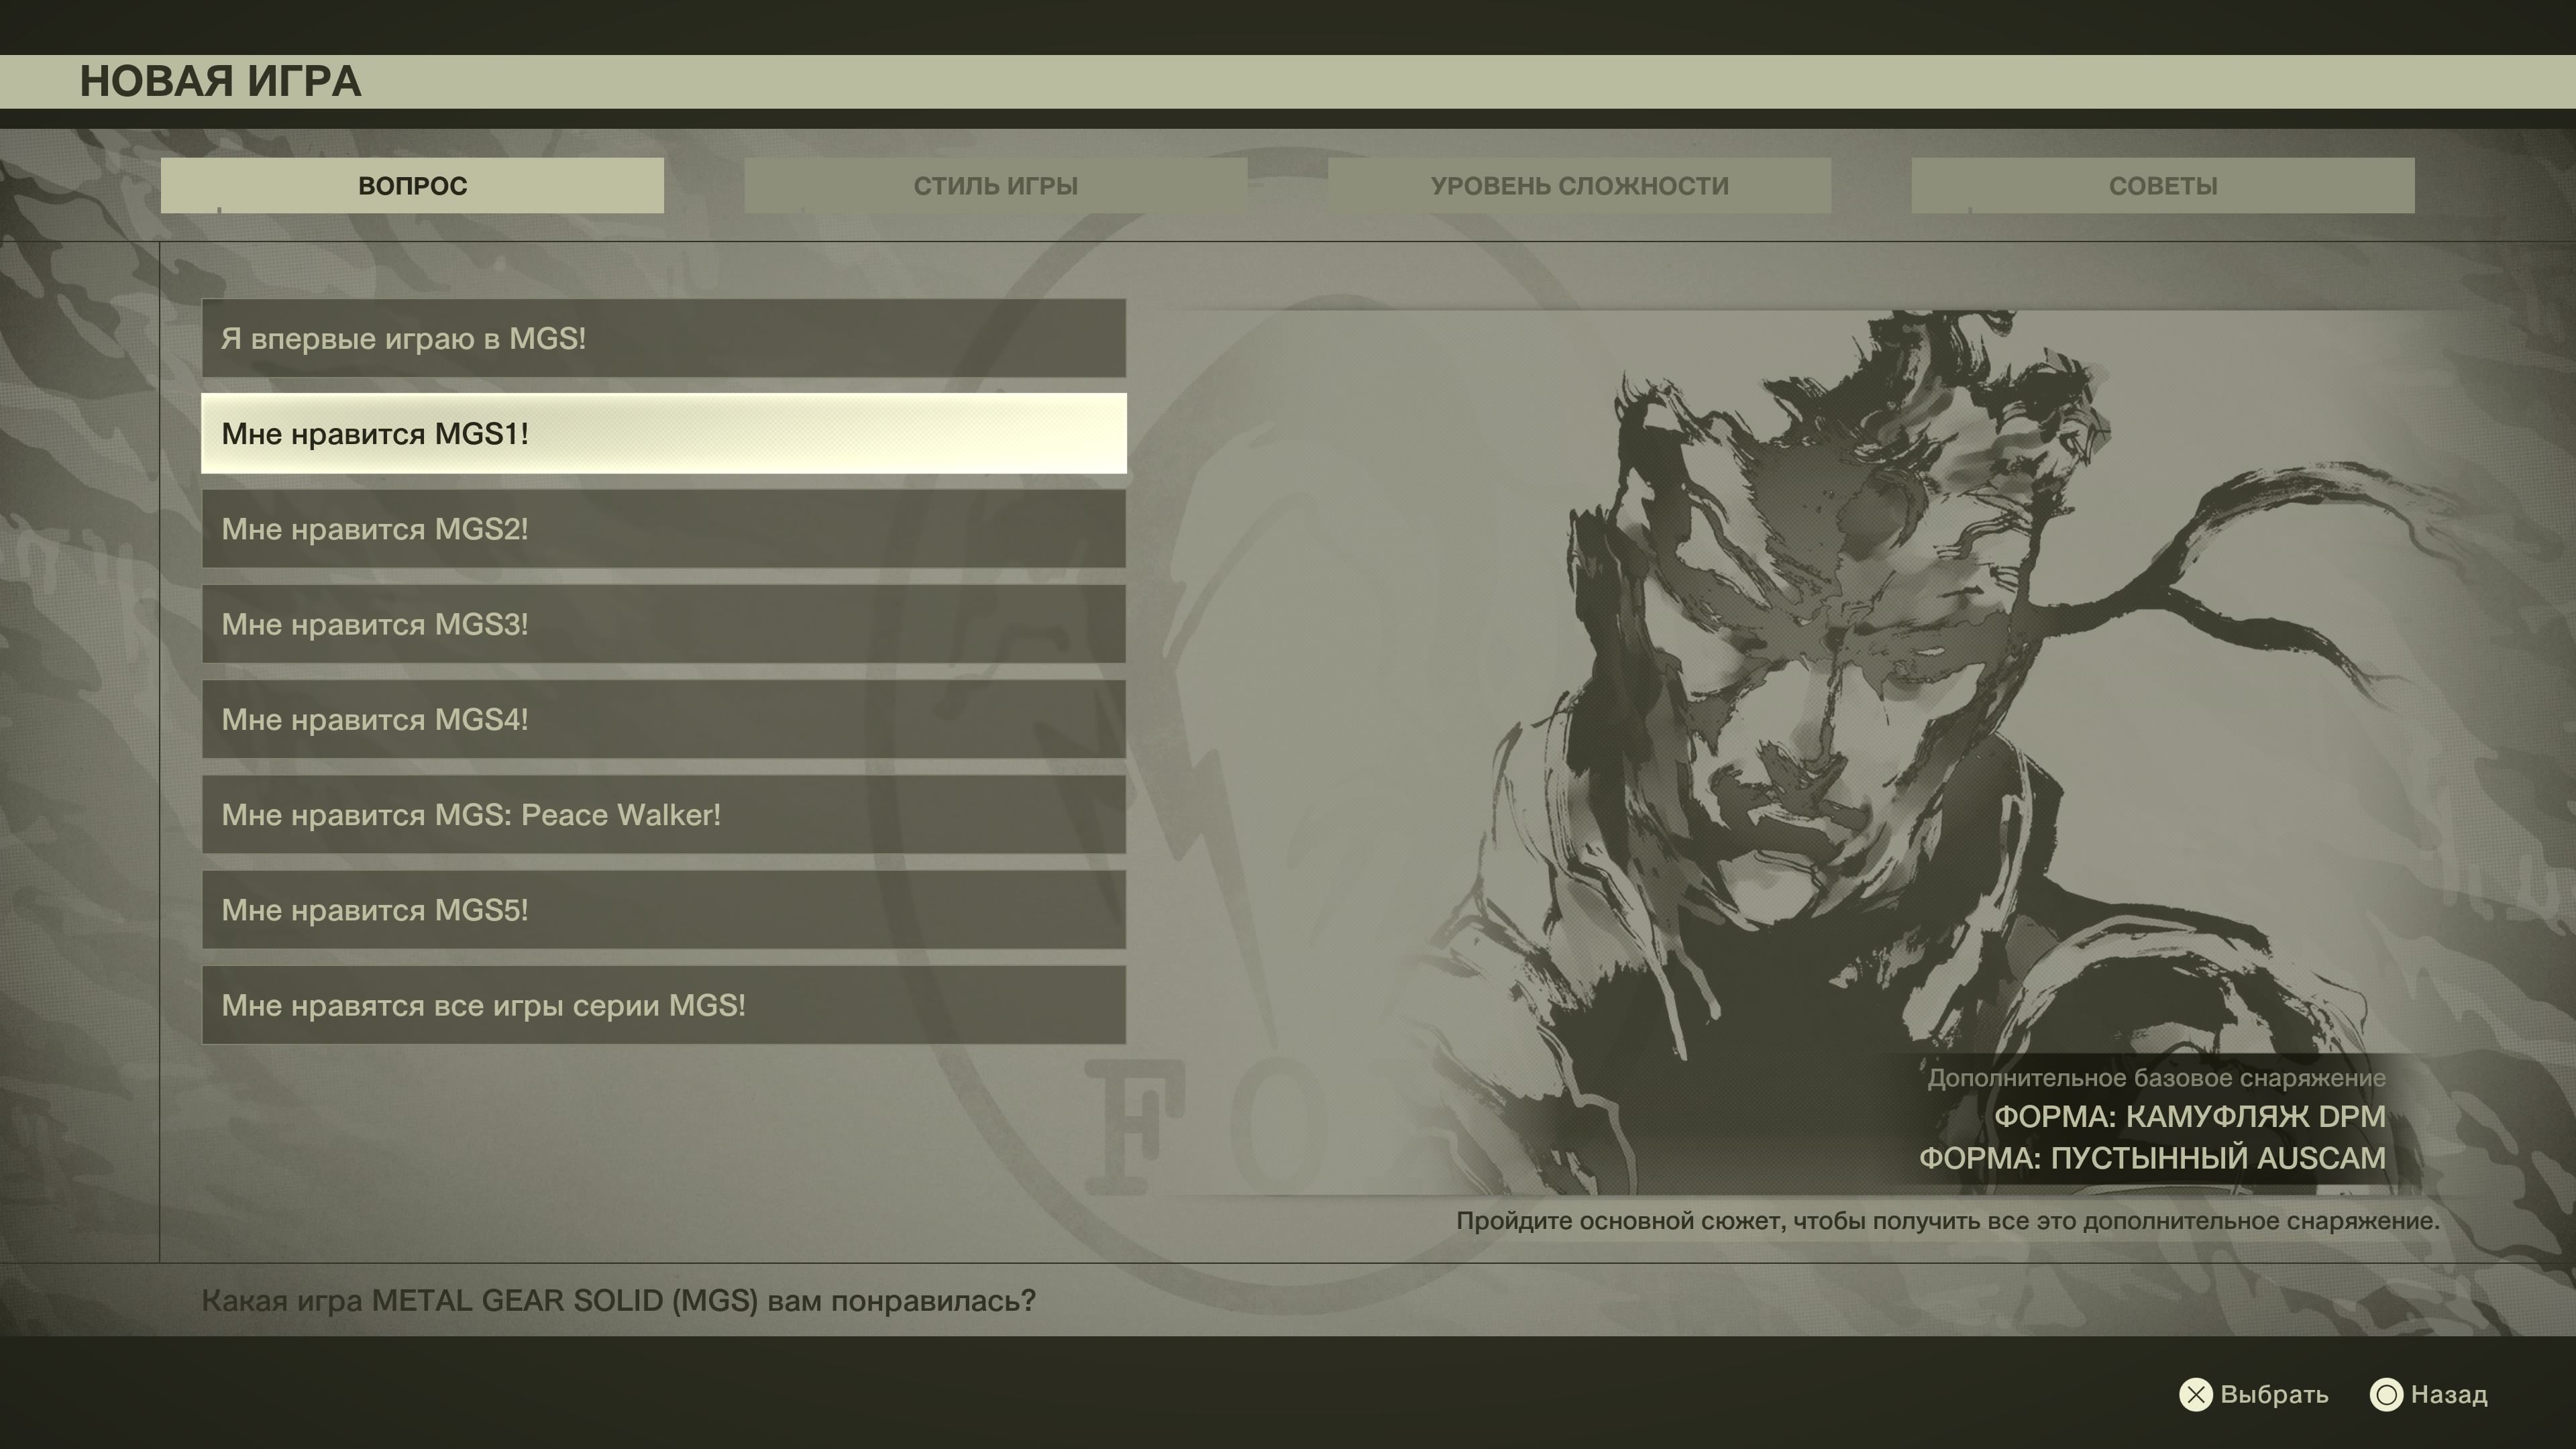
Task: Click 'ФОРМА: ПУСТЫННЫЙ AUSCAM' equipment text
Action: (x=2152, y=1158)
